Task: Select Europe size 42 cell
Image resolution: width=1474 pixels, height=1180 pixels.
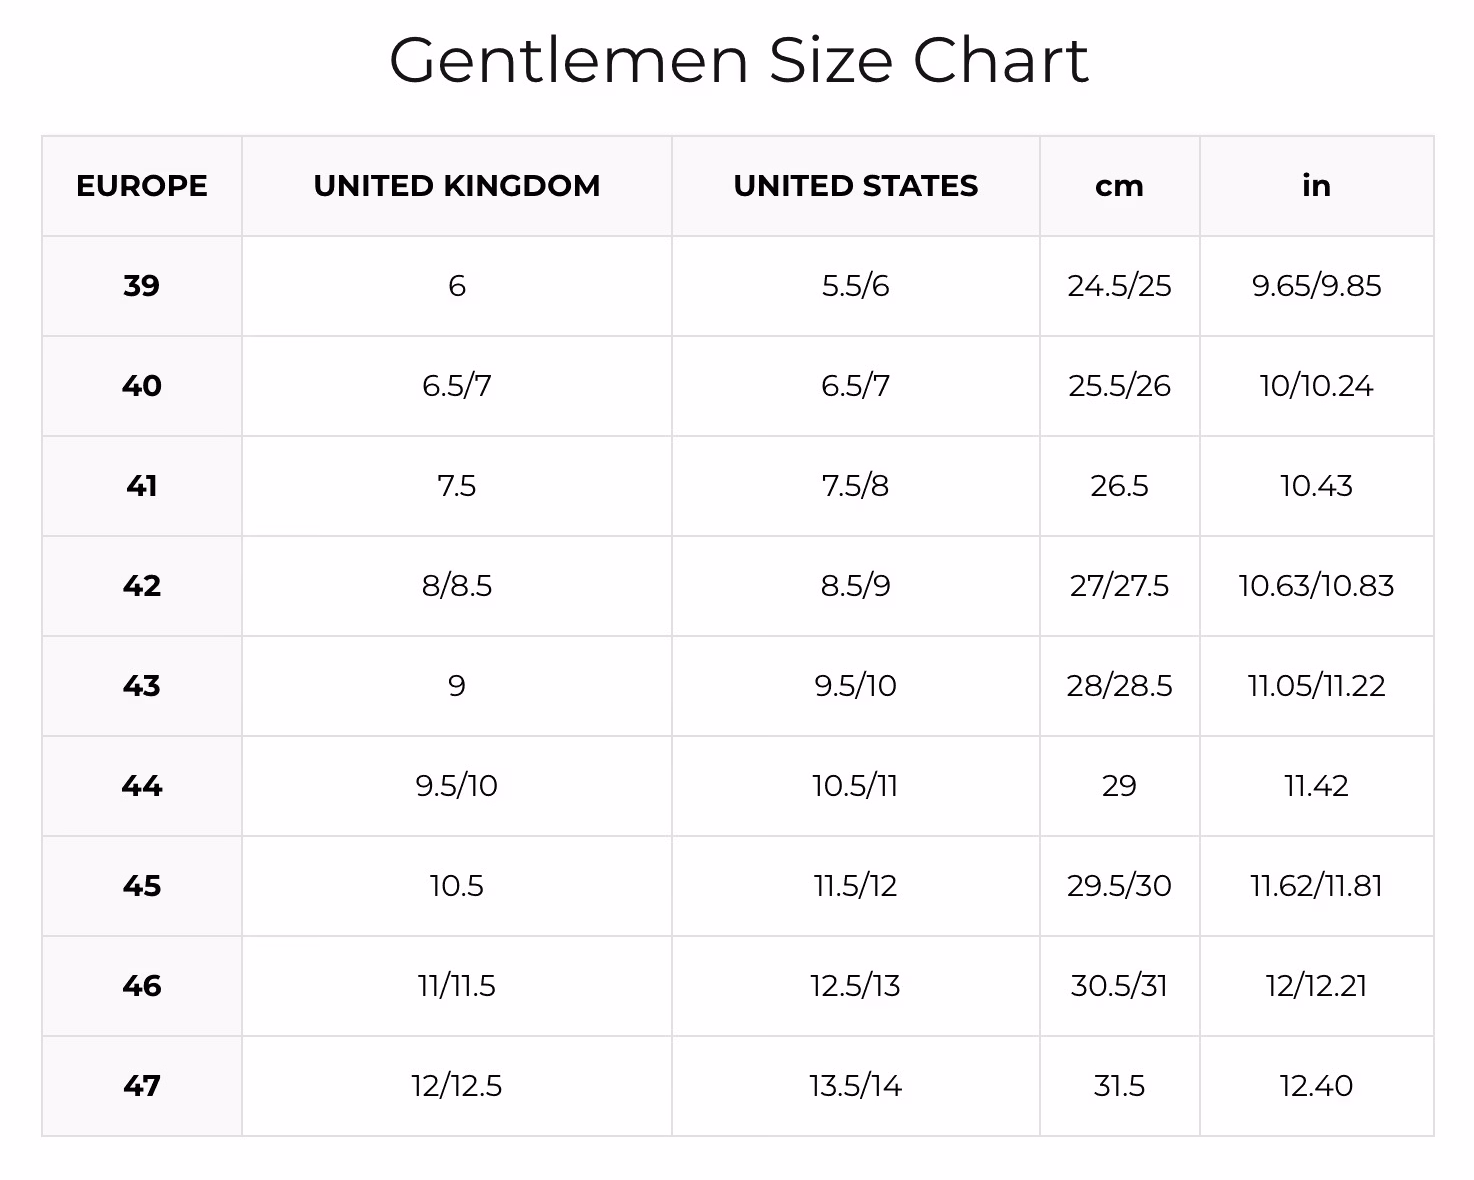Action: (142, 586)
